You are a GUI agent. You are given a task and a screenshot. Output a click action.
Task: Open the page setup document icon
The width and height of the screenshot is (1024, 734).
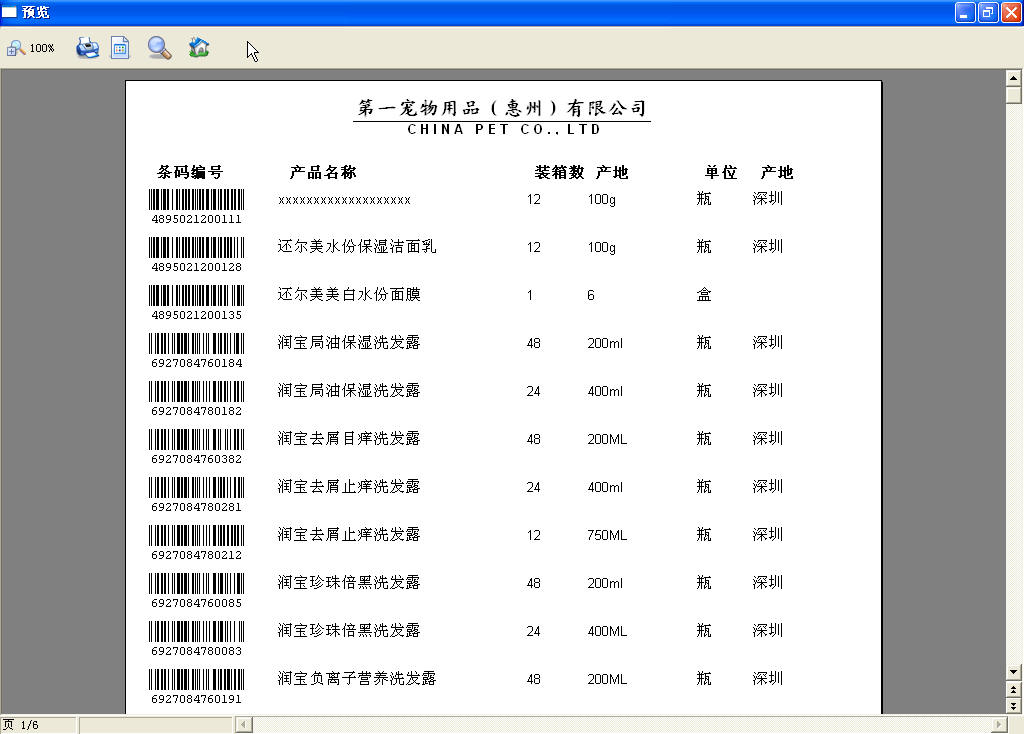[x=120, y=48]
